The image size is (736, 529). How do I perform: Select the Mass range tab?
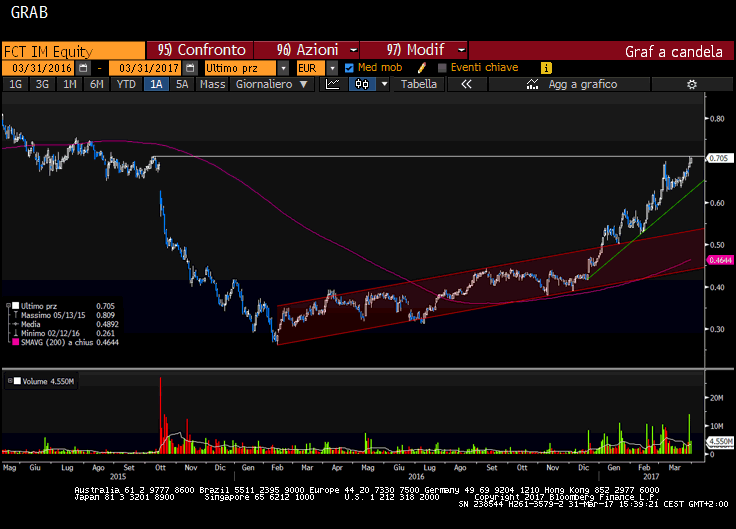tap(212, 84)
